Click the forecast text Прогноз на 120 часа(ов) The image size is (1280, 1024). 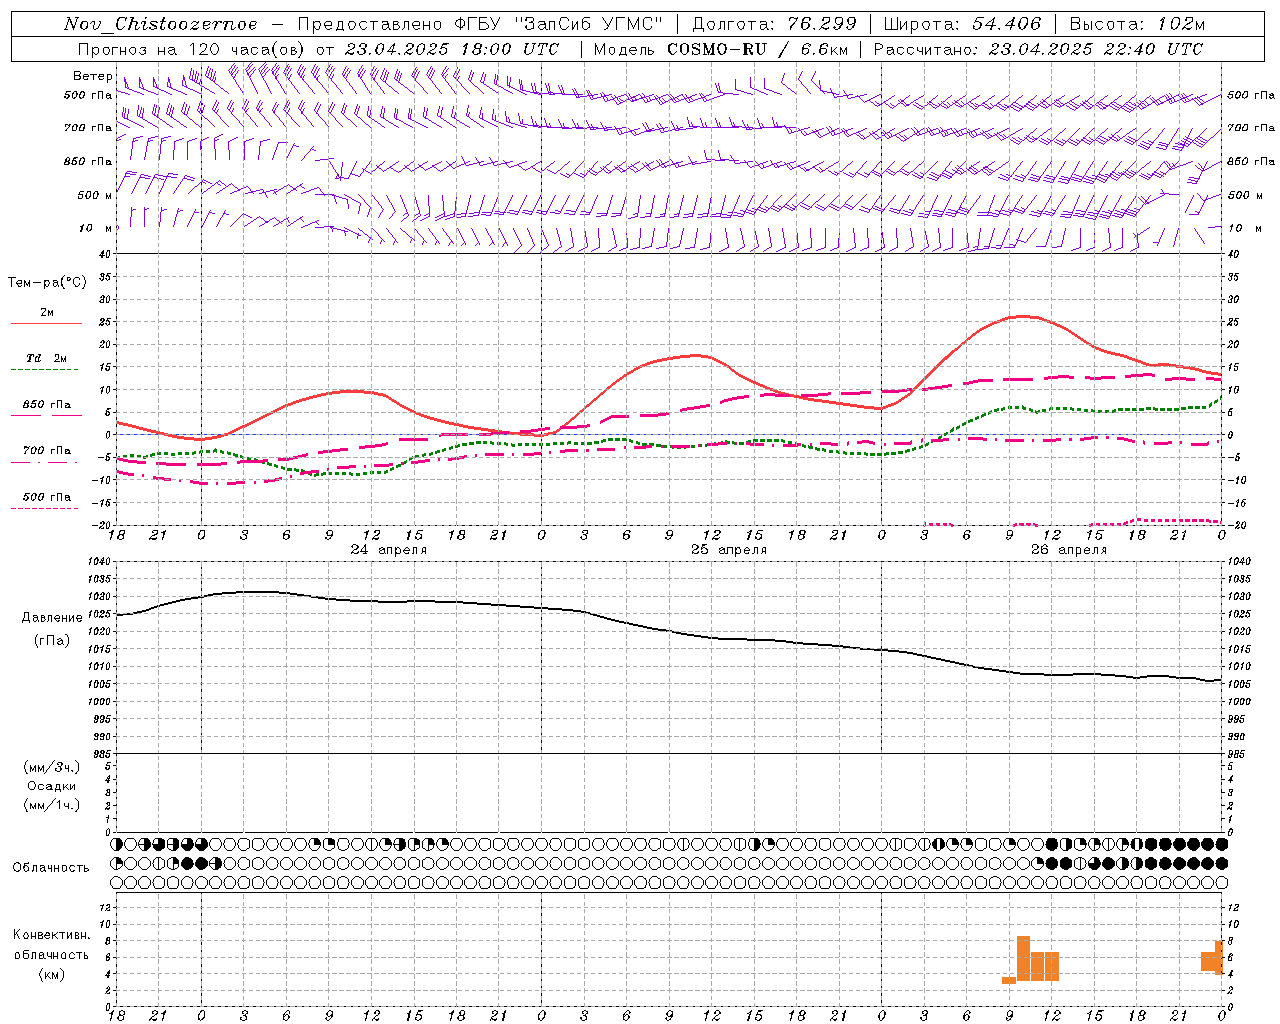(x=192, y=49)
